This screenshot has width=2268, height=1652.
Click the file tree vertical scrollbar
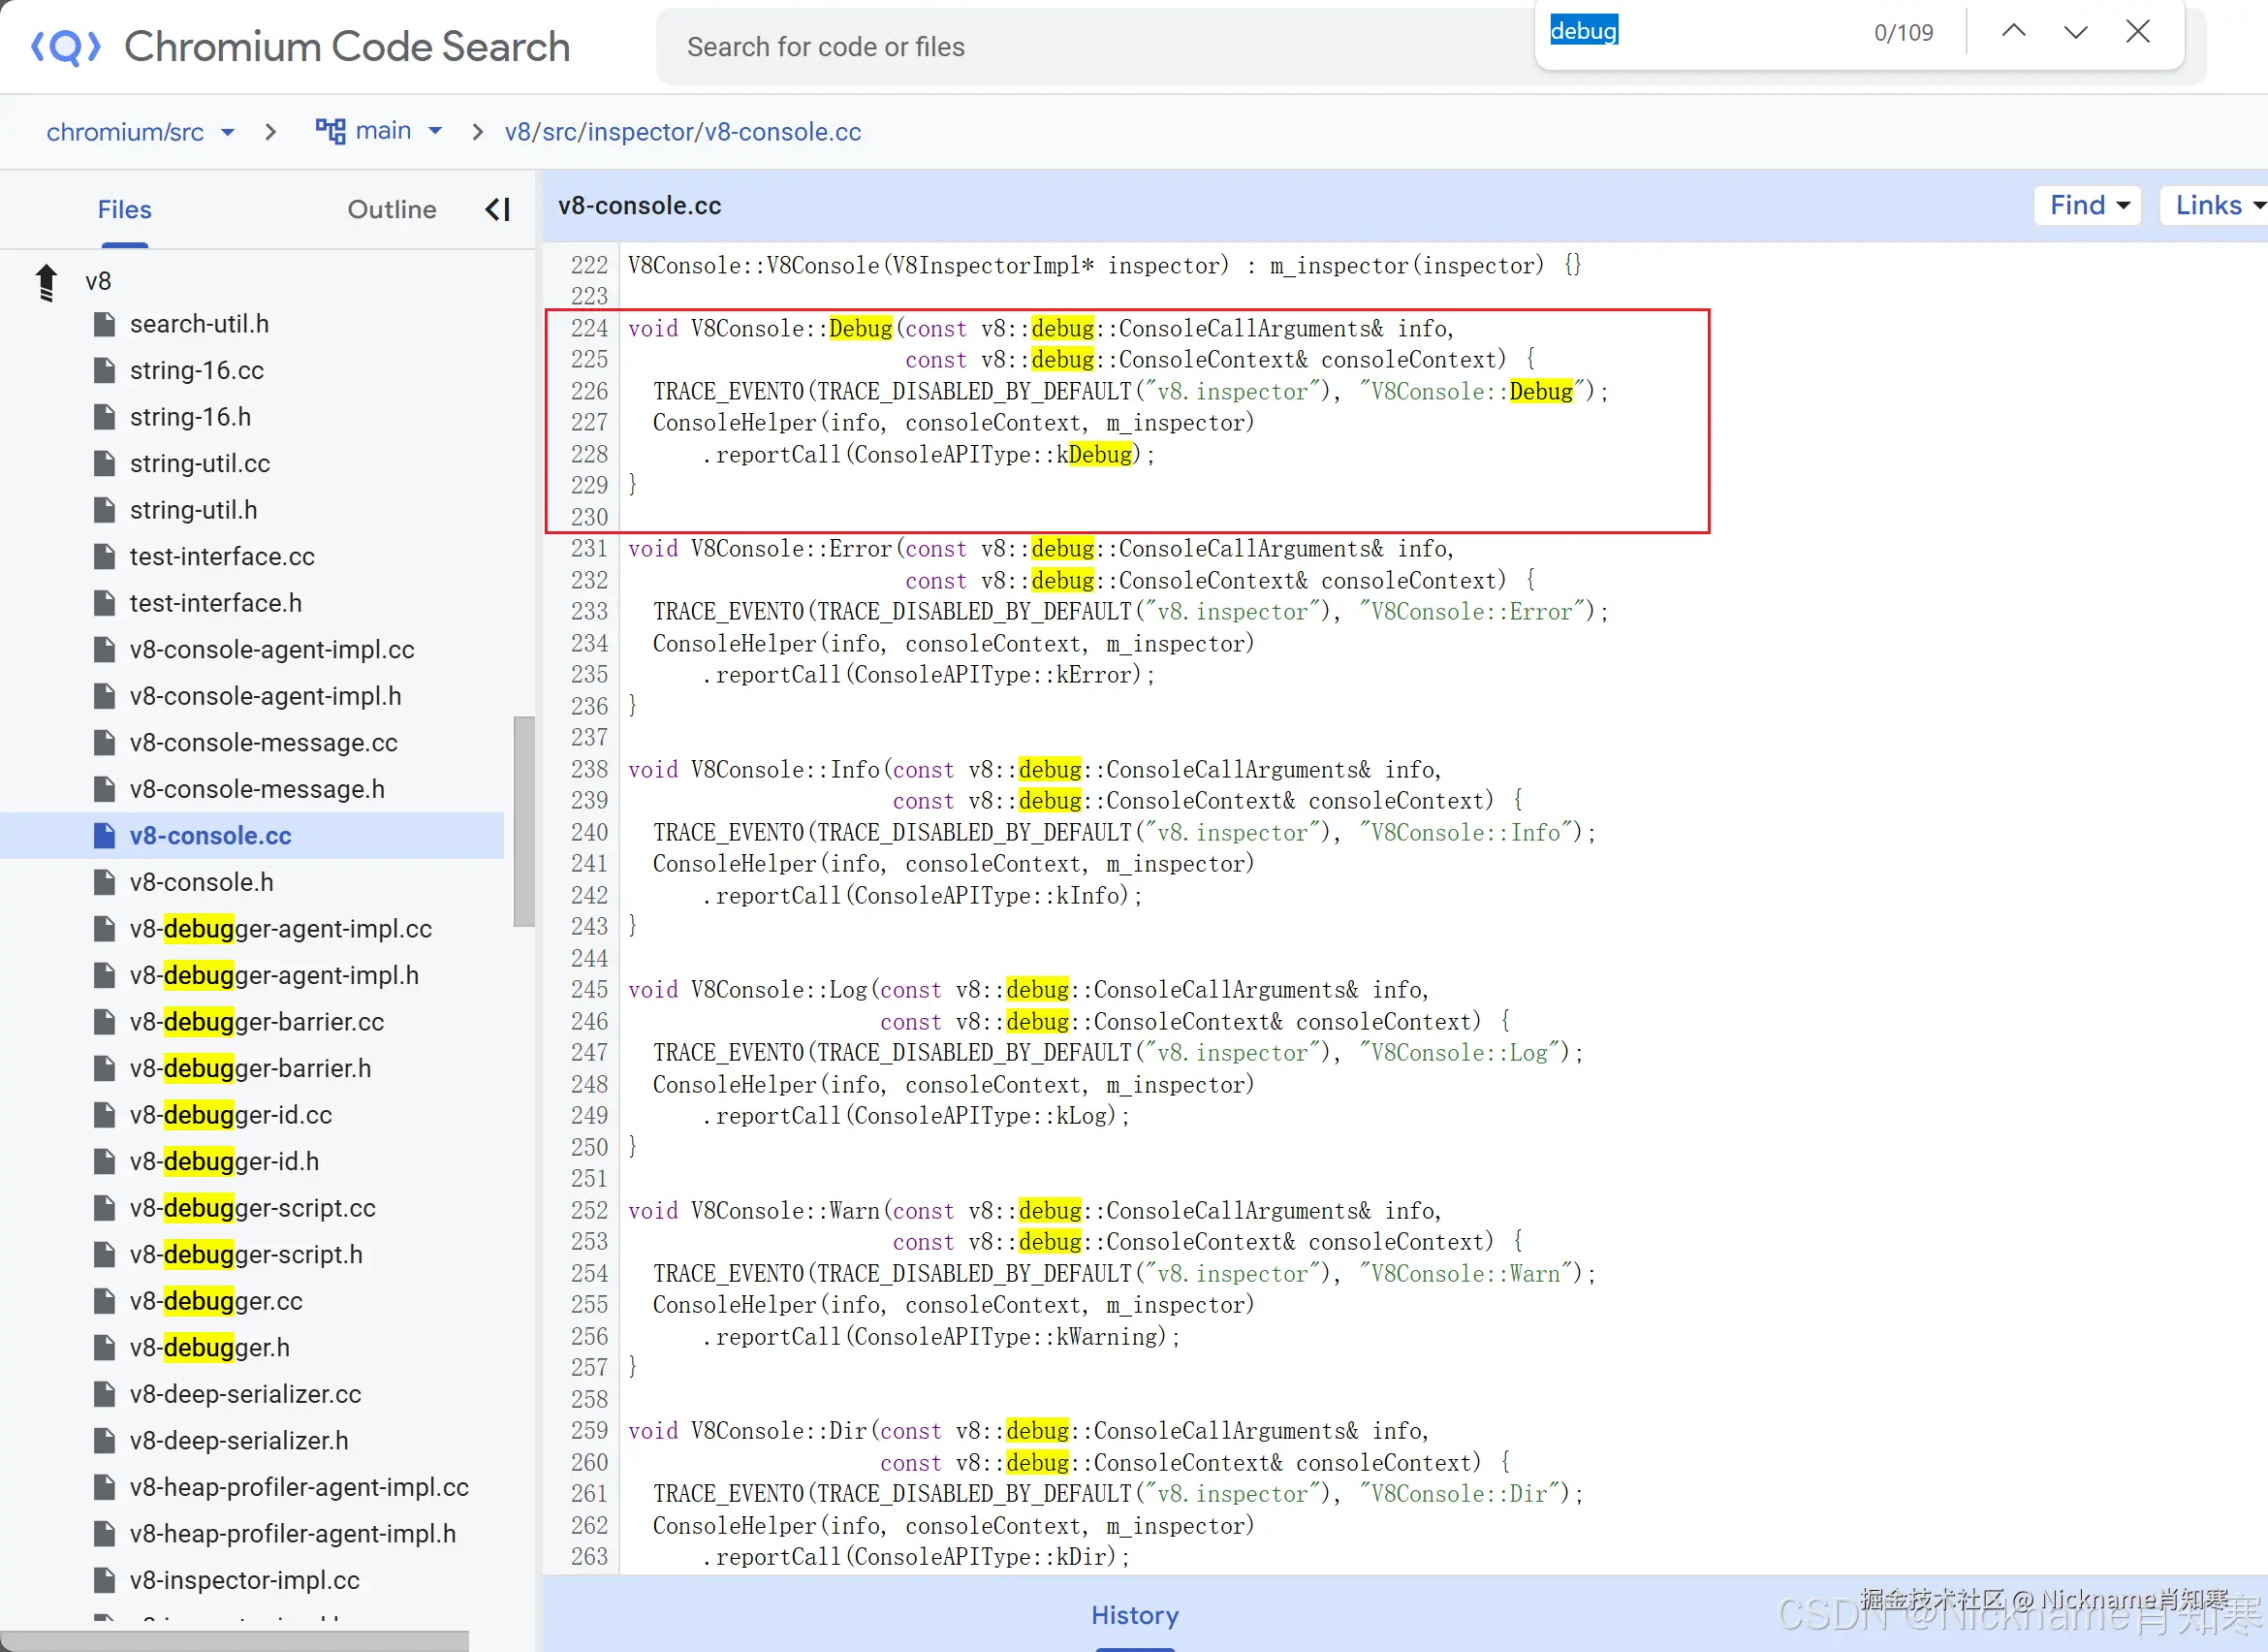pos(524,820)
